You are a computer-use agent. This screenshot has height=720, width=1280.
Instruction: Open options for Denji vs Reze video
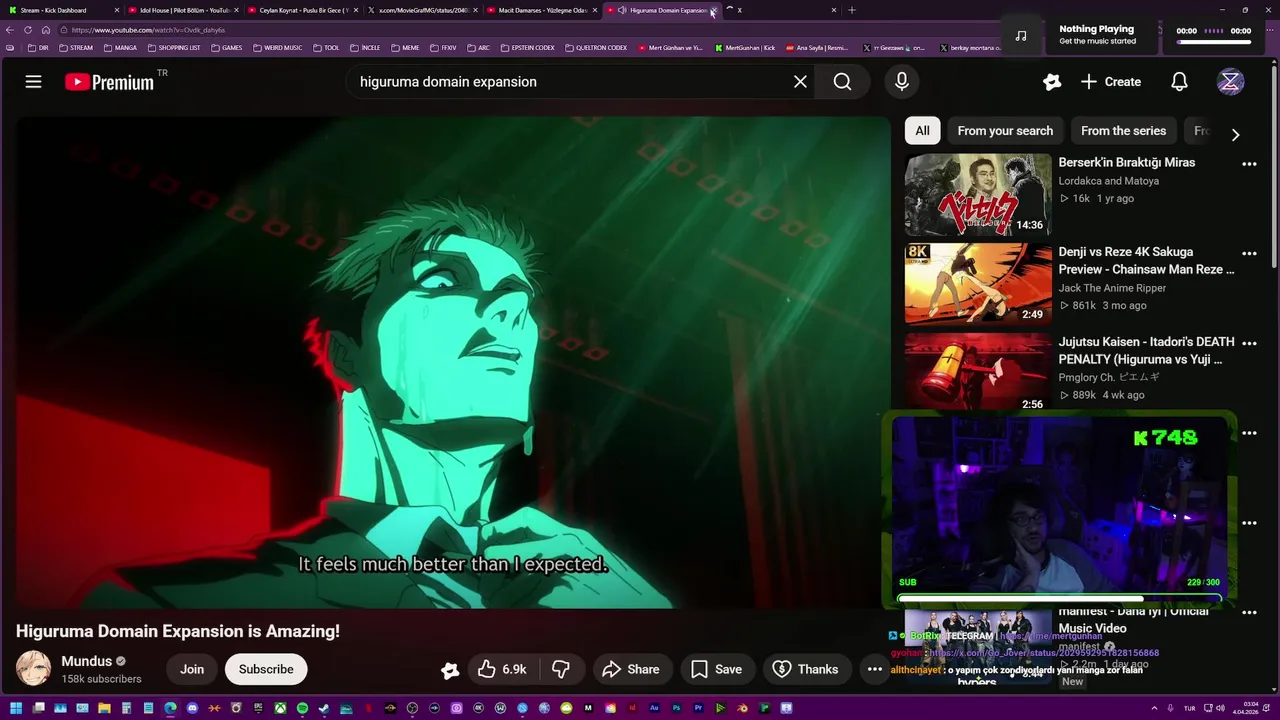pyautogui.click(x=1249, y=254)
